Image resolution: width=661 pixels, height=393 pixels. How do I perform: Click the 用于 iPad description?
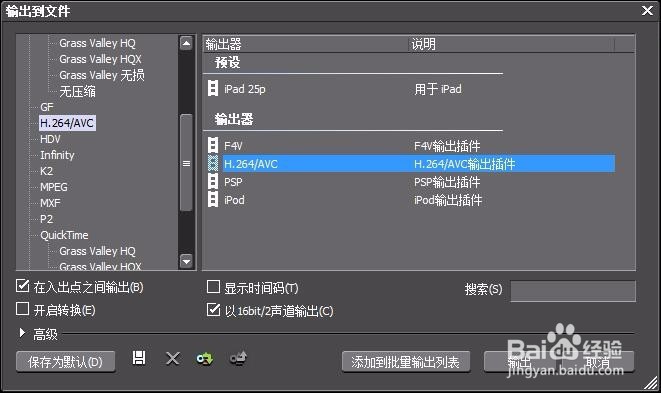pyautogui.click(x=438, y=89)
